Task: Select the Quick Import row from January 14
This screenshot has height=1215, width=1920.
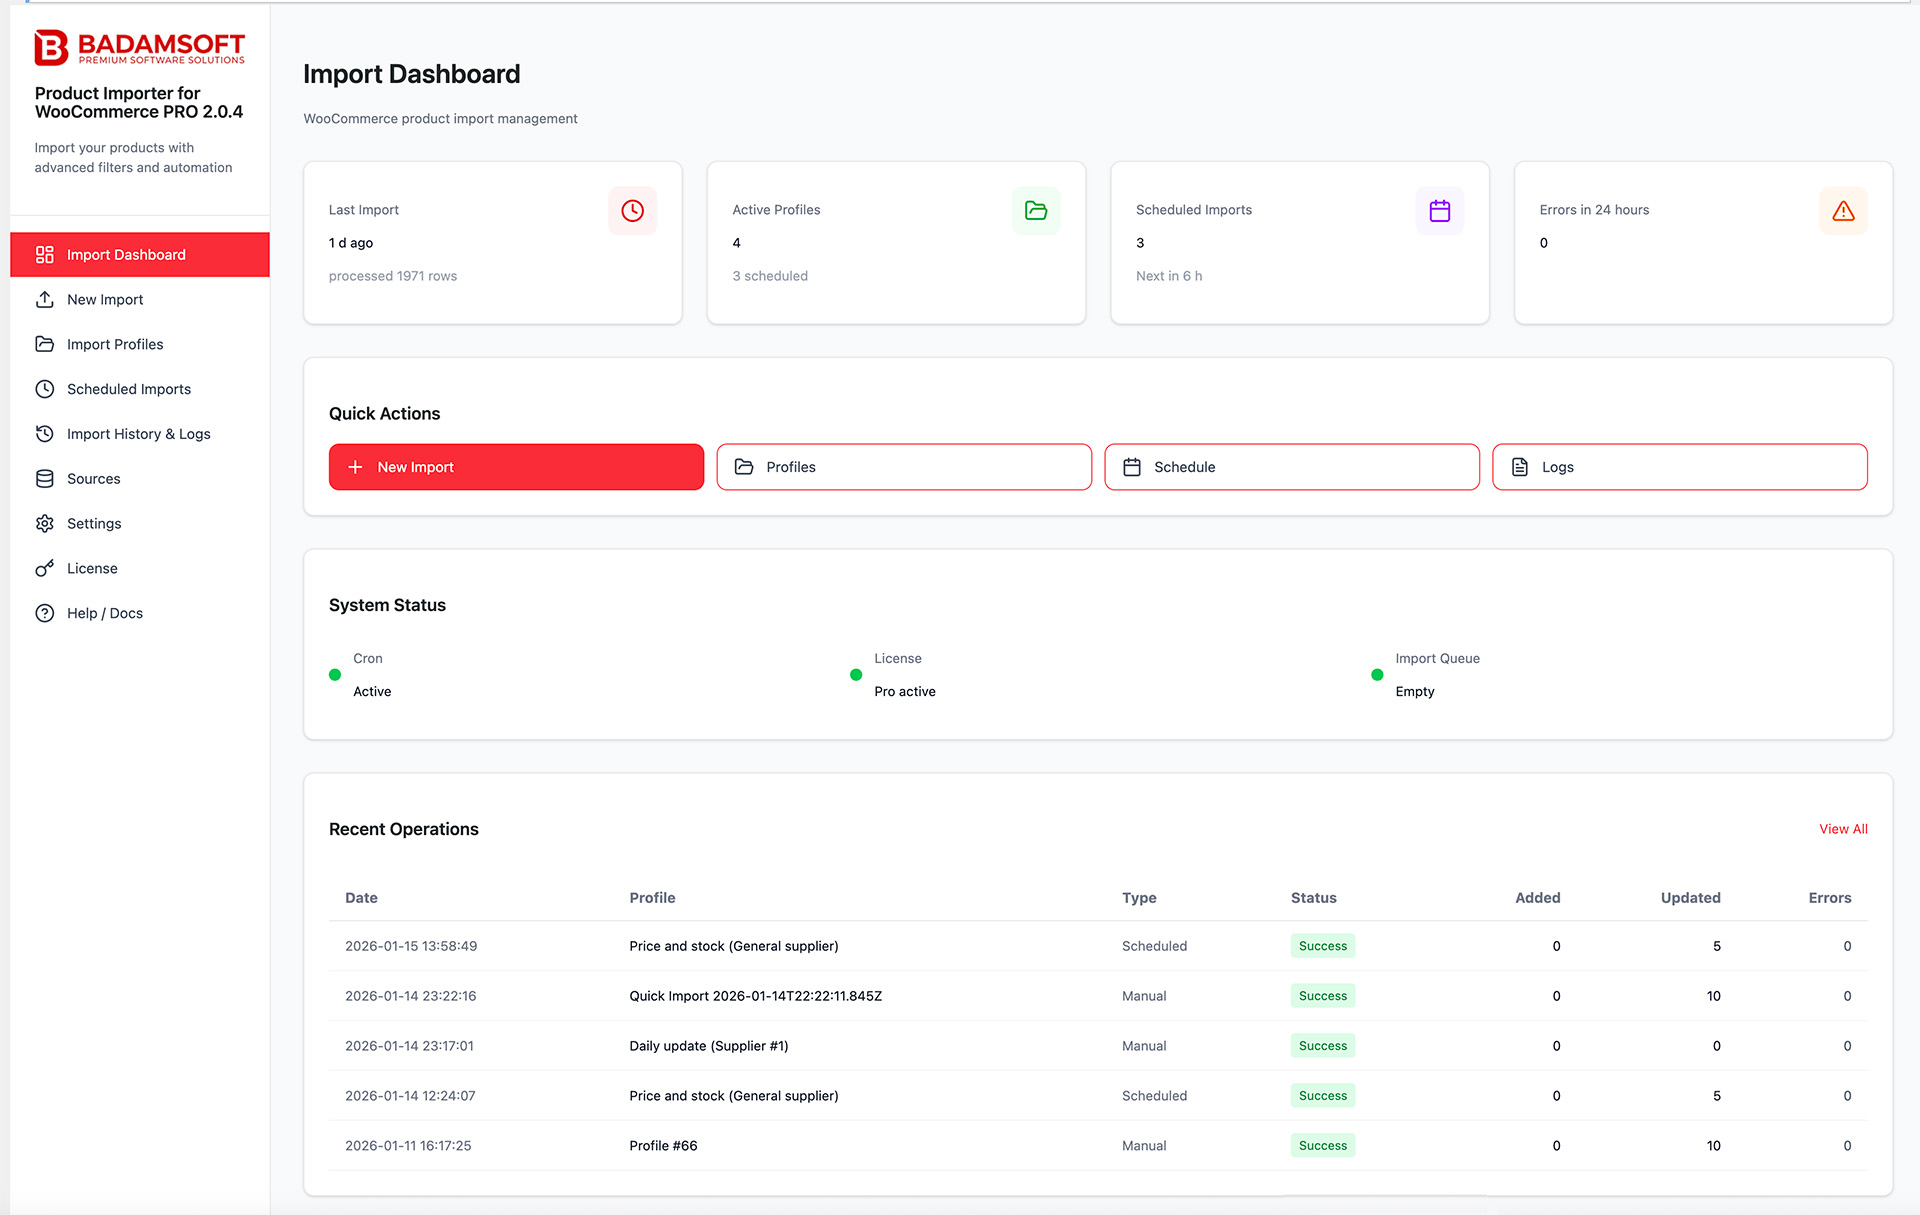Action: point(755,995)
